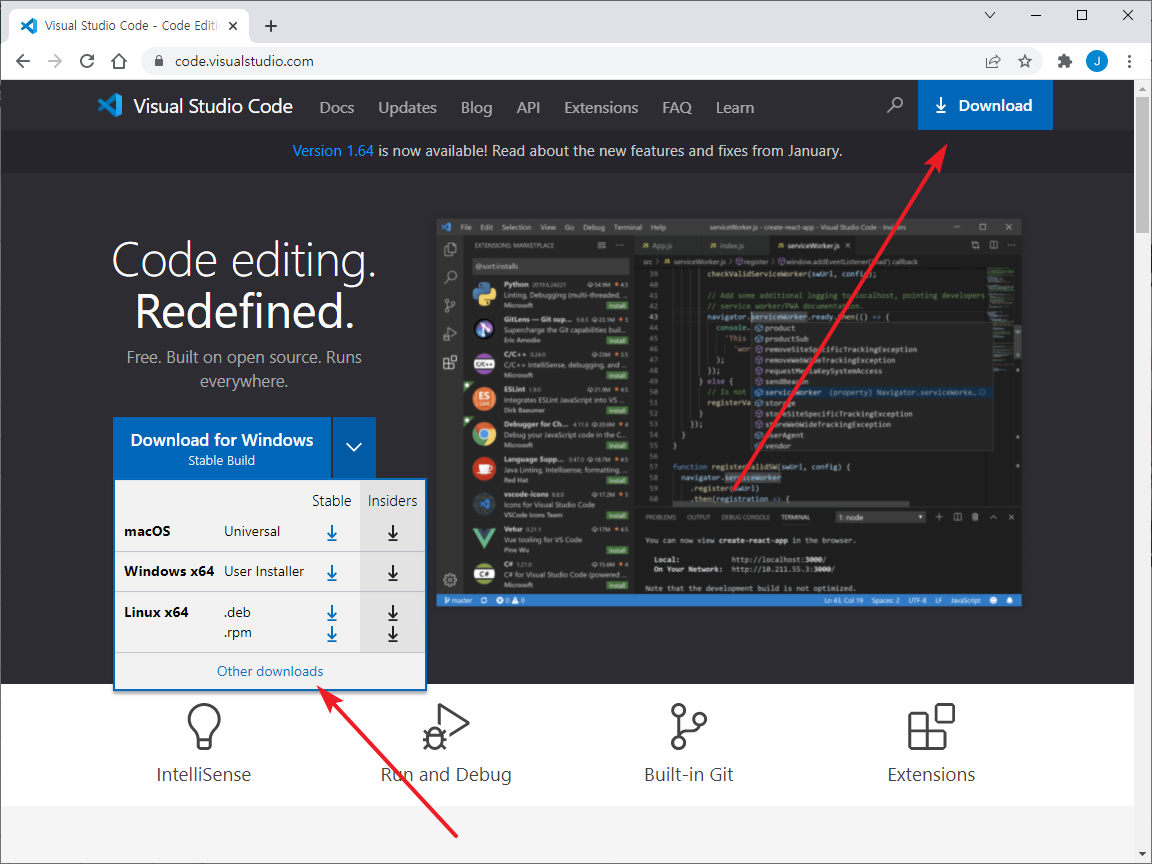Click the Run and Debug bug icon

point(446,726)
